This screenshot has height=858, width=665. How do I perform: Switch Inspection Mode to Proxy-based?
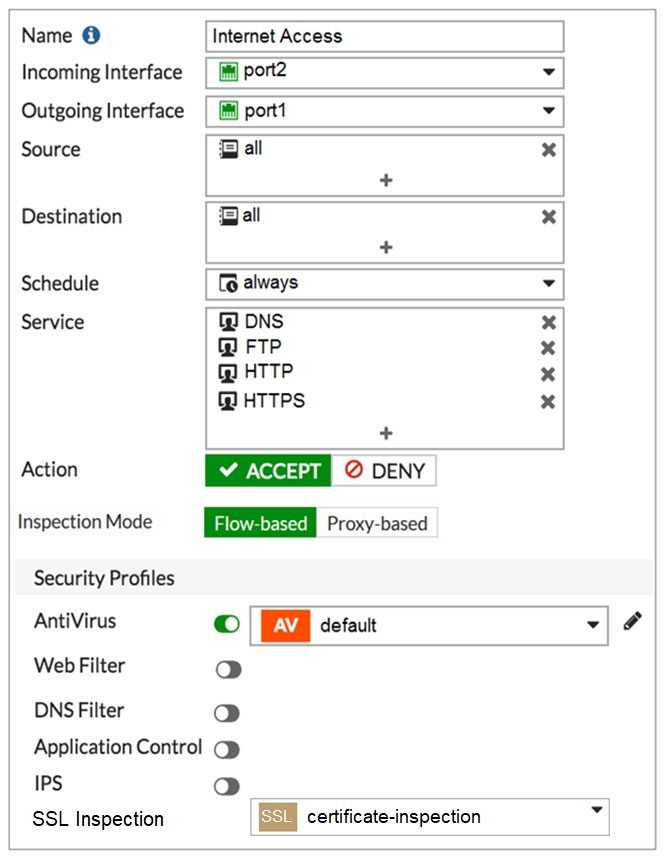pos(377,523)
